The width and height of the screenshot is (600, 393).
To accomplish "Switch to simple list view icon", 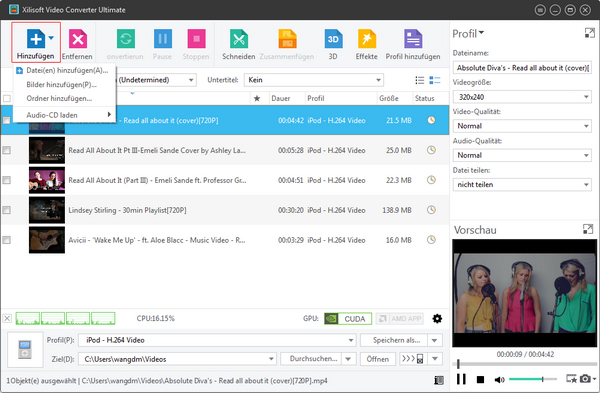I will [x=419, y=80].
